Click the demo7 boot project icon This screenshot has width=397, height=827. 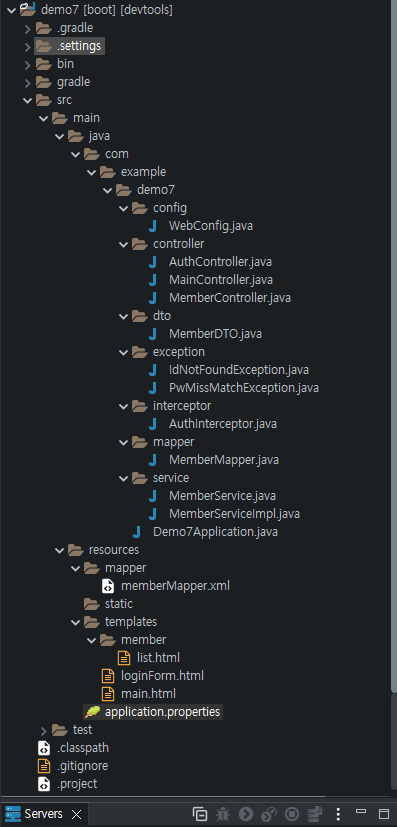(28, 9)
